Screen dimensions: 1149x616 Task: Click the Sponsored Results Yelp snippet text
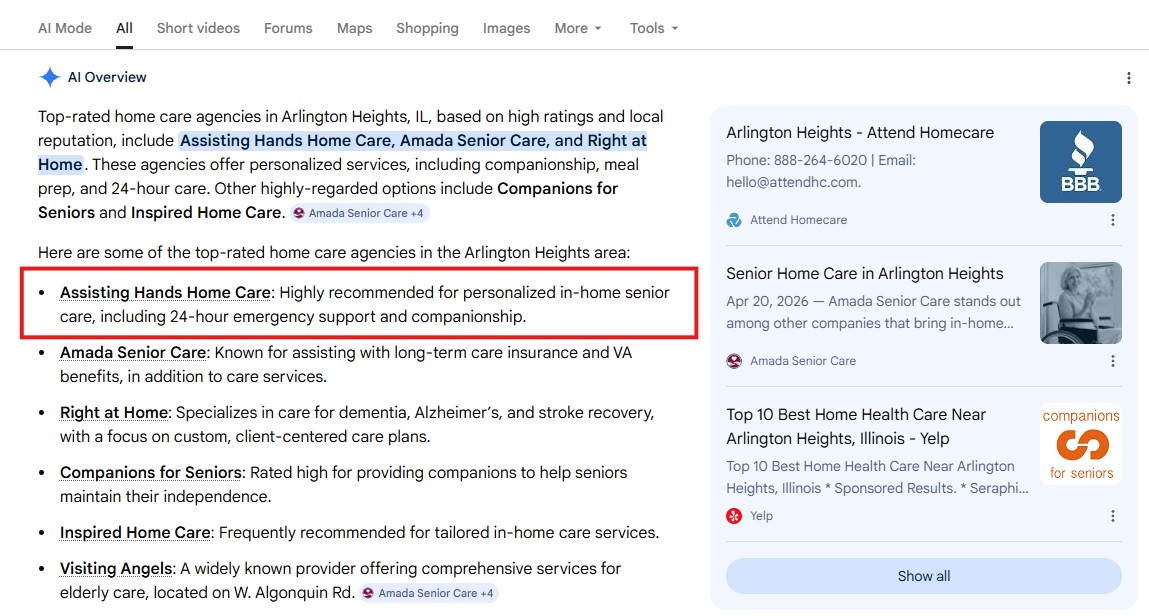tap(877, 477)
